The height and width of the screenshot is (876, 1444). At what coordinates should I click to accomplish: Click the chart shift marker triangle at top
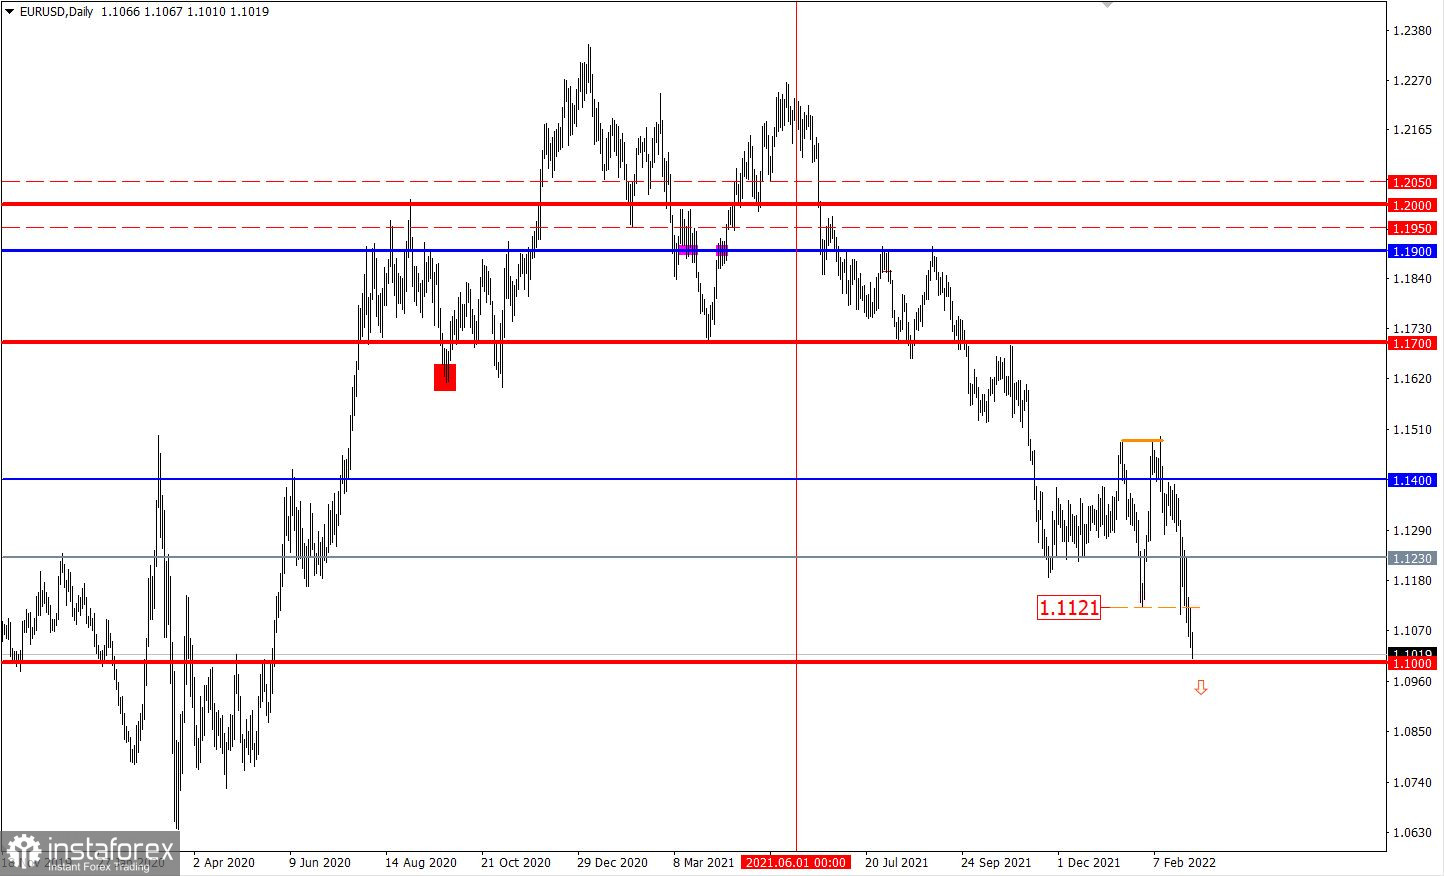tap(1106, 5)
